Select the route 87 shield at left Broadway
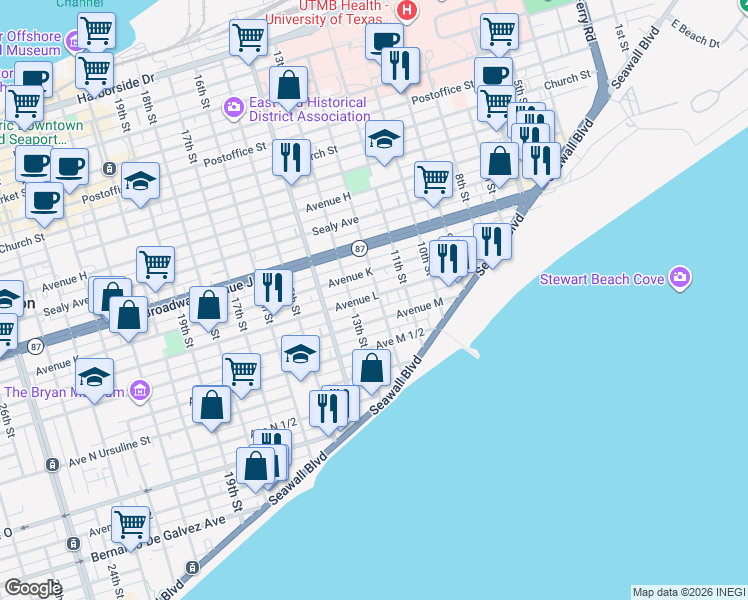 pyautogui.click(x=35, y=346)
